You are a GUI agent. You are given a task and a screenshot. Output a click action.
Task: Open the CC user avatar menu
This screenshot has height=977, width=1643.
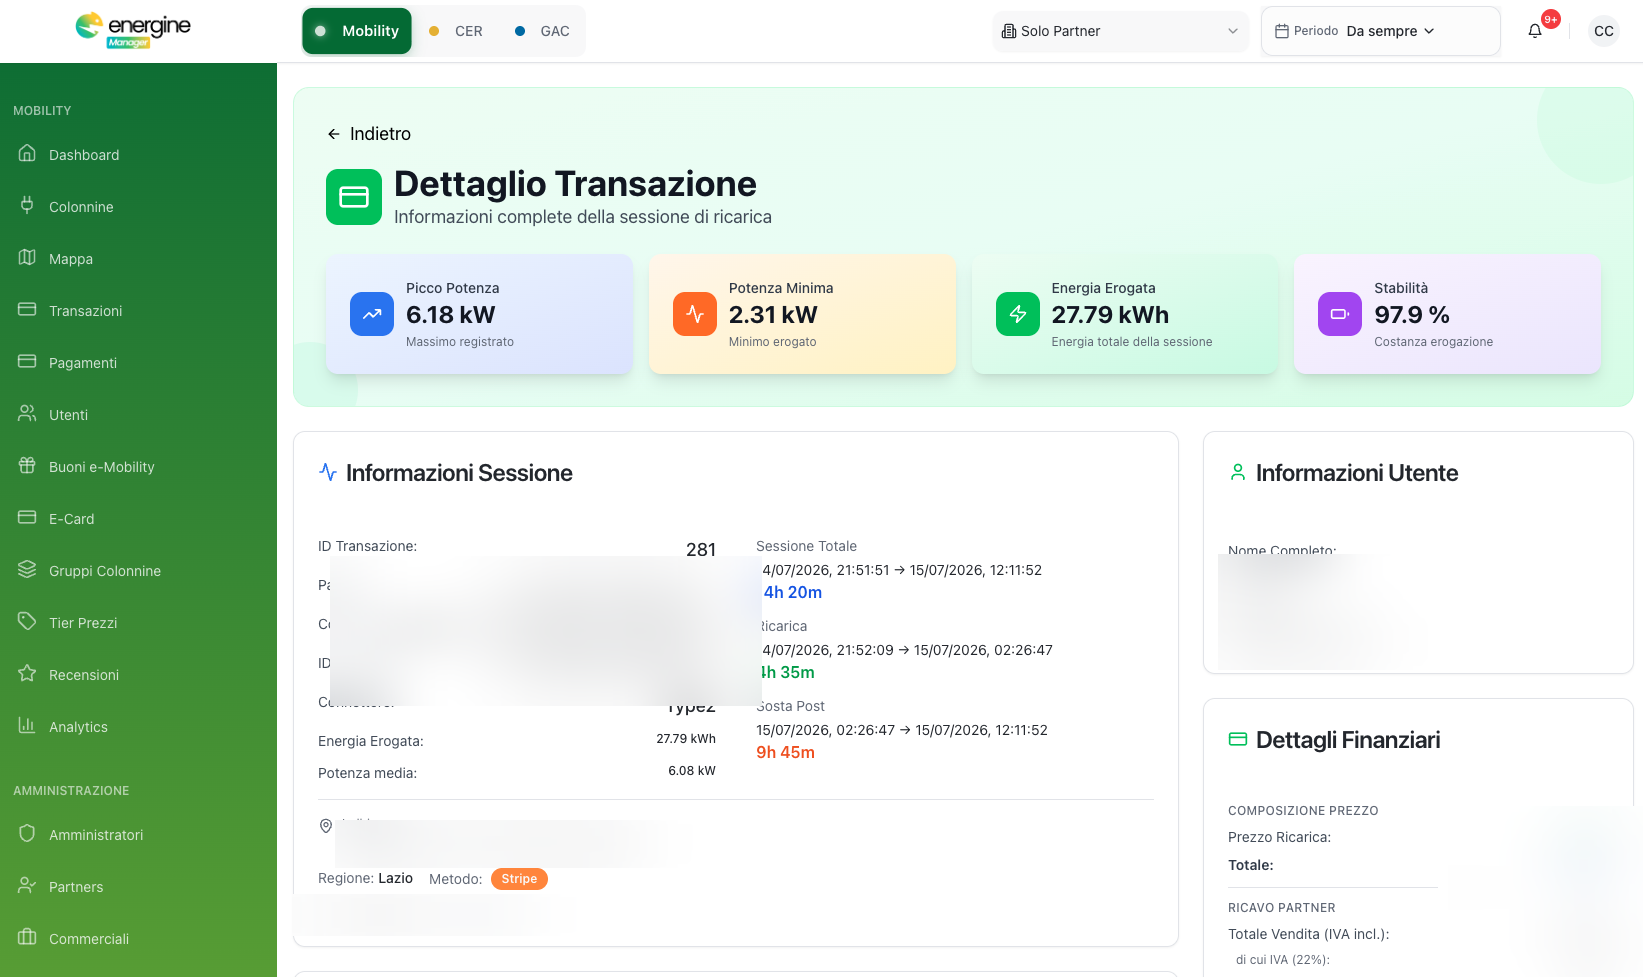(1604, 31)
